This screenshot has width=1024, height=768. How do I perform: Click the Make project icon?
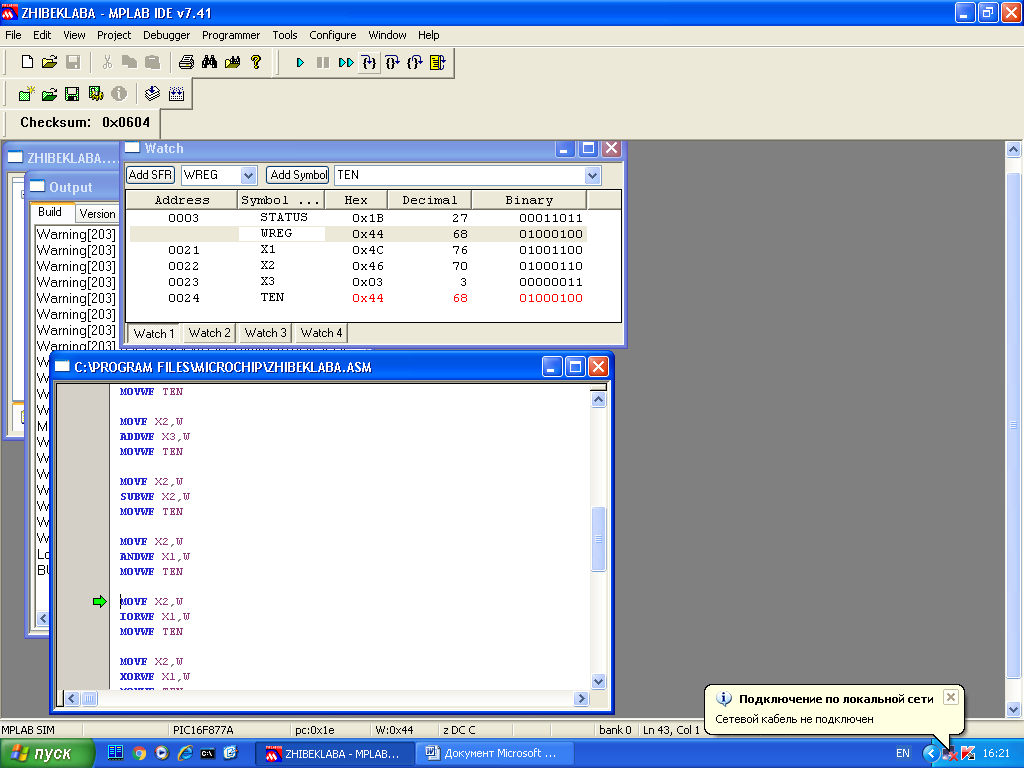tap(152, 94)
